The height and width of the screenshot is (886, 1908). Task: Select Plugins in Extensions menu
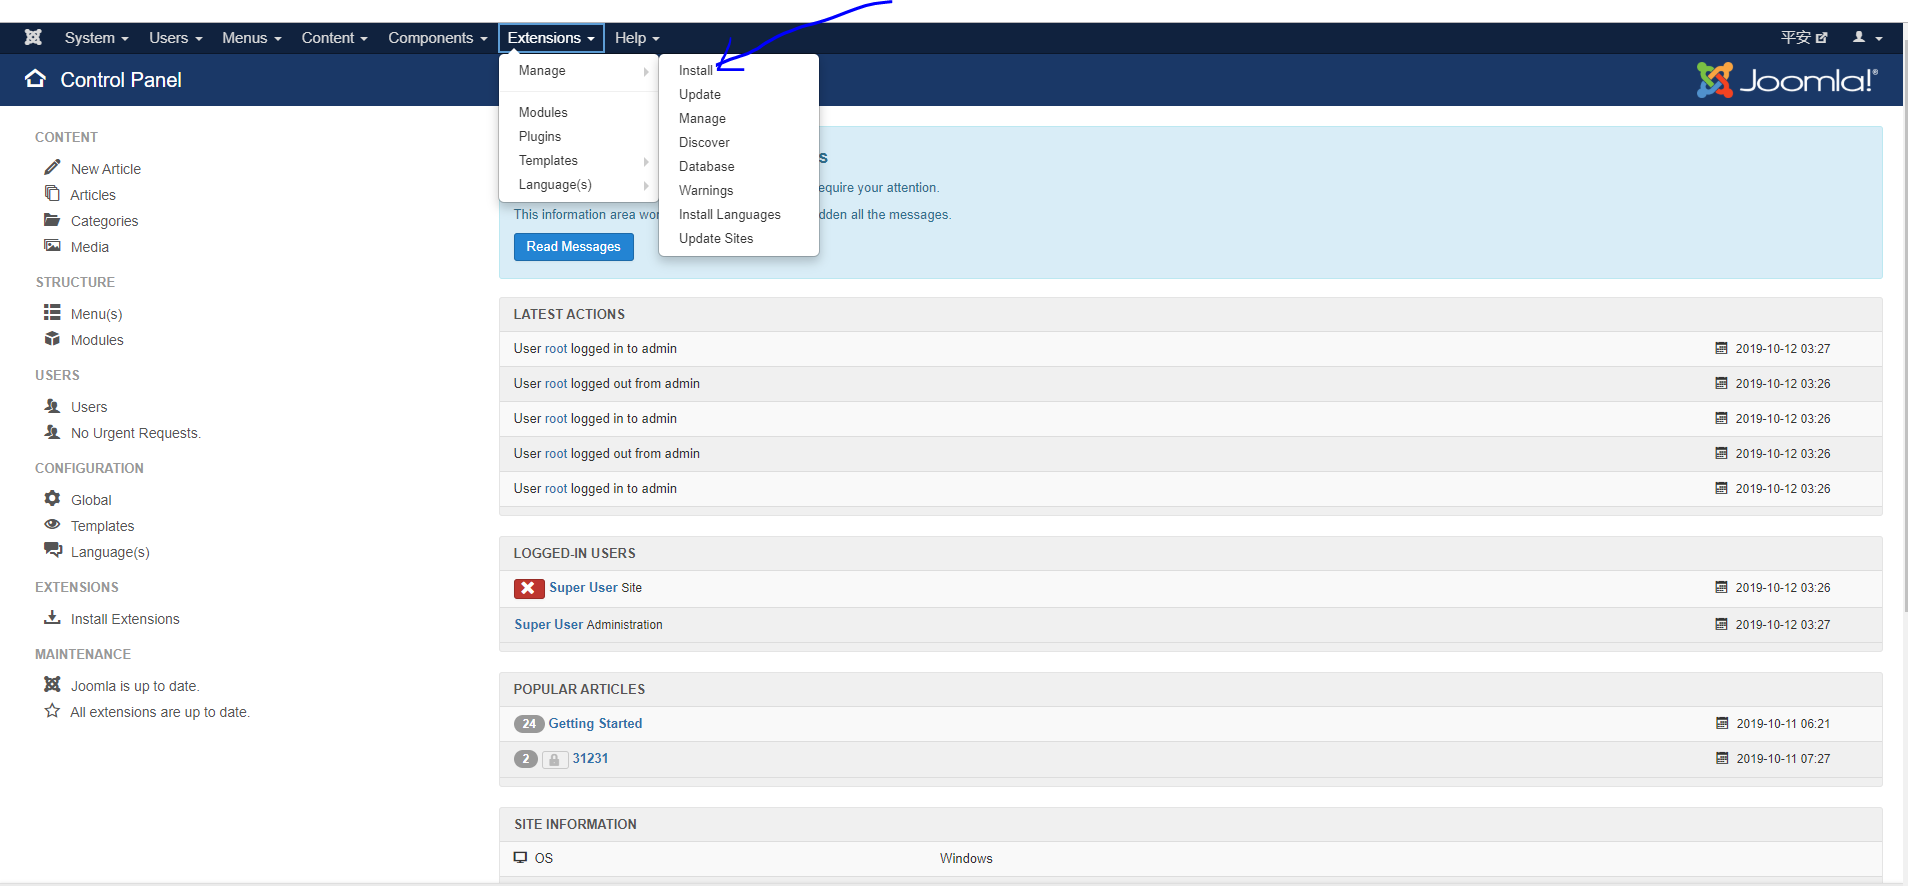click(540, 137)
